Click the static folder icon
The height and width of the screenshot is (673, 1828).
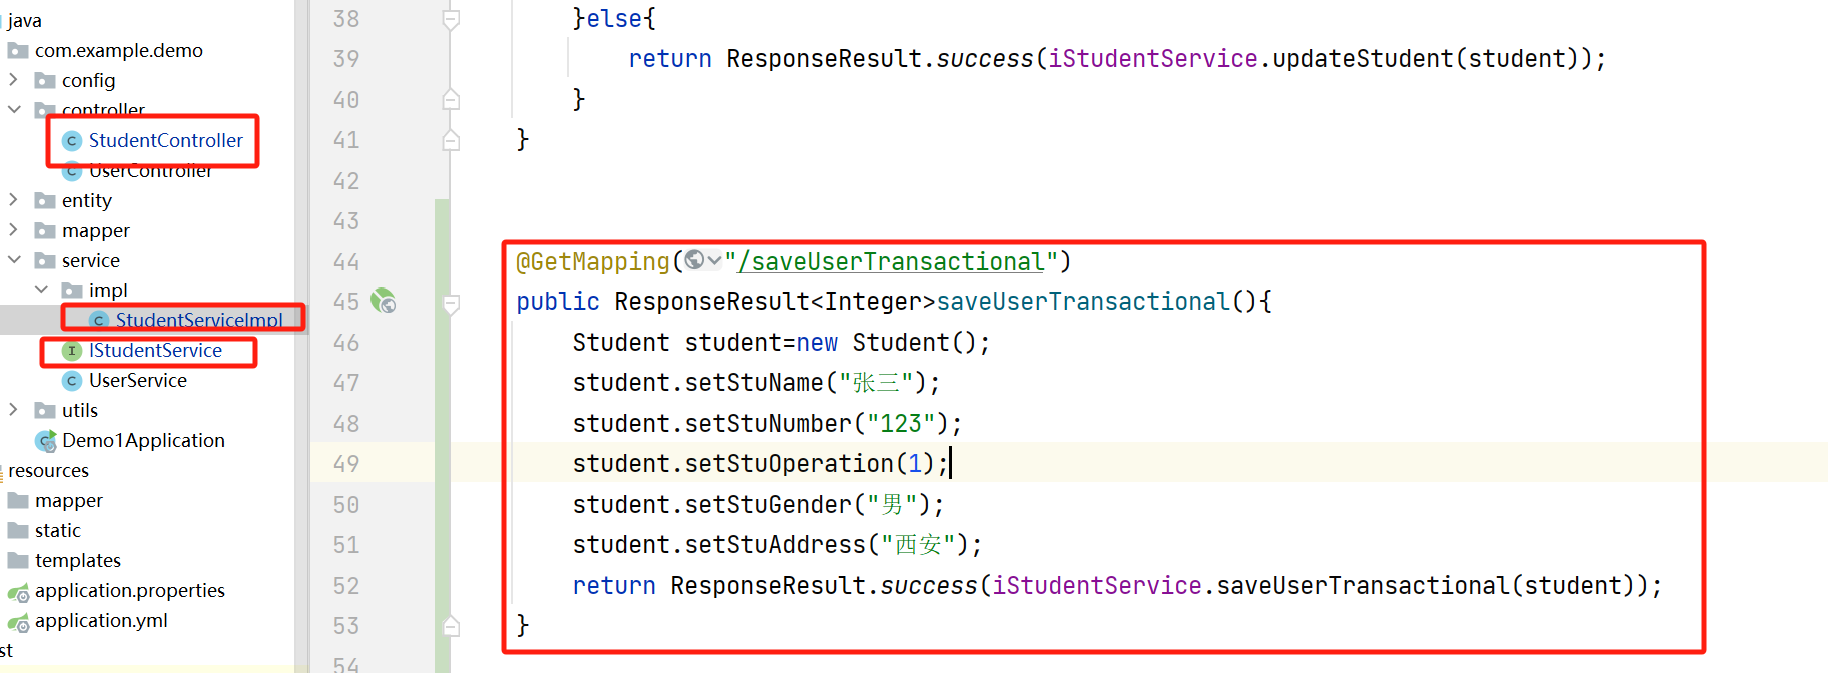[18, 530]
